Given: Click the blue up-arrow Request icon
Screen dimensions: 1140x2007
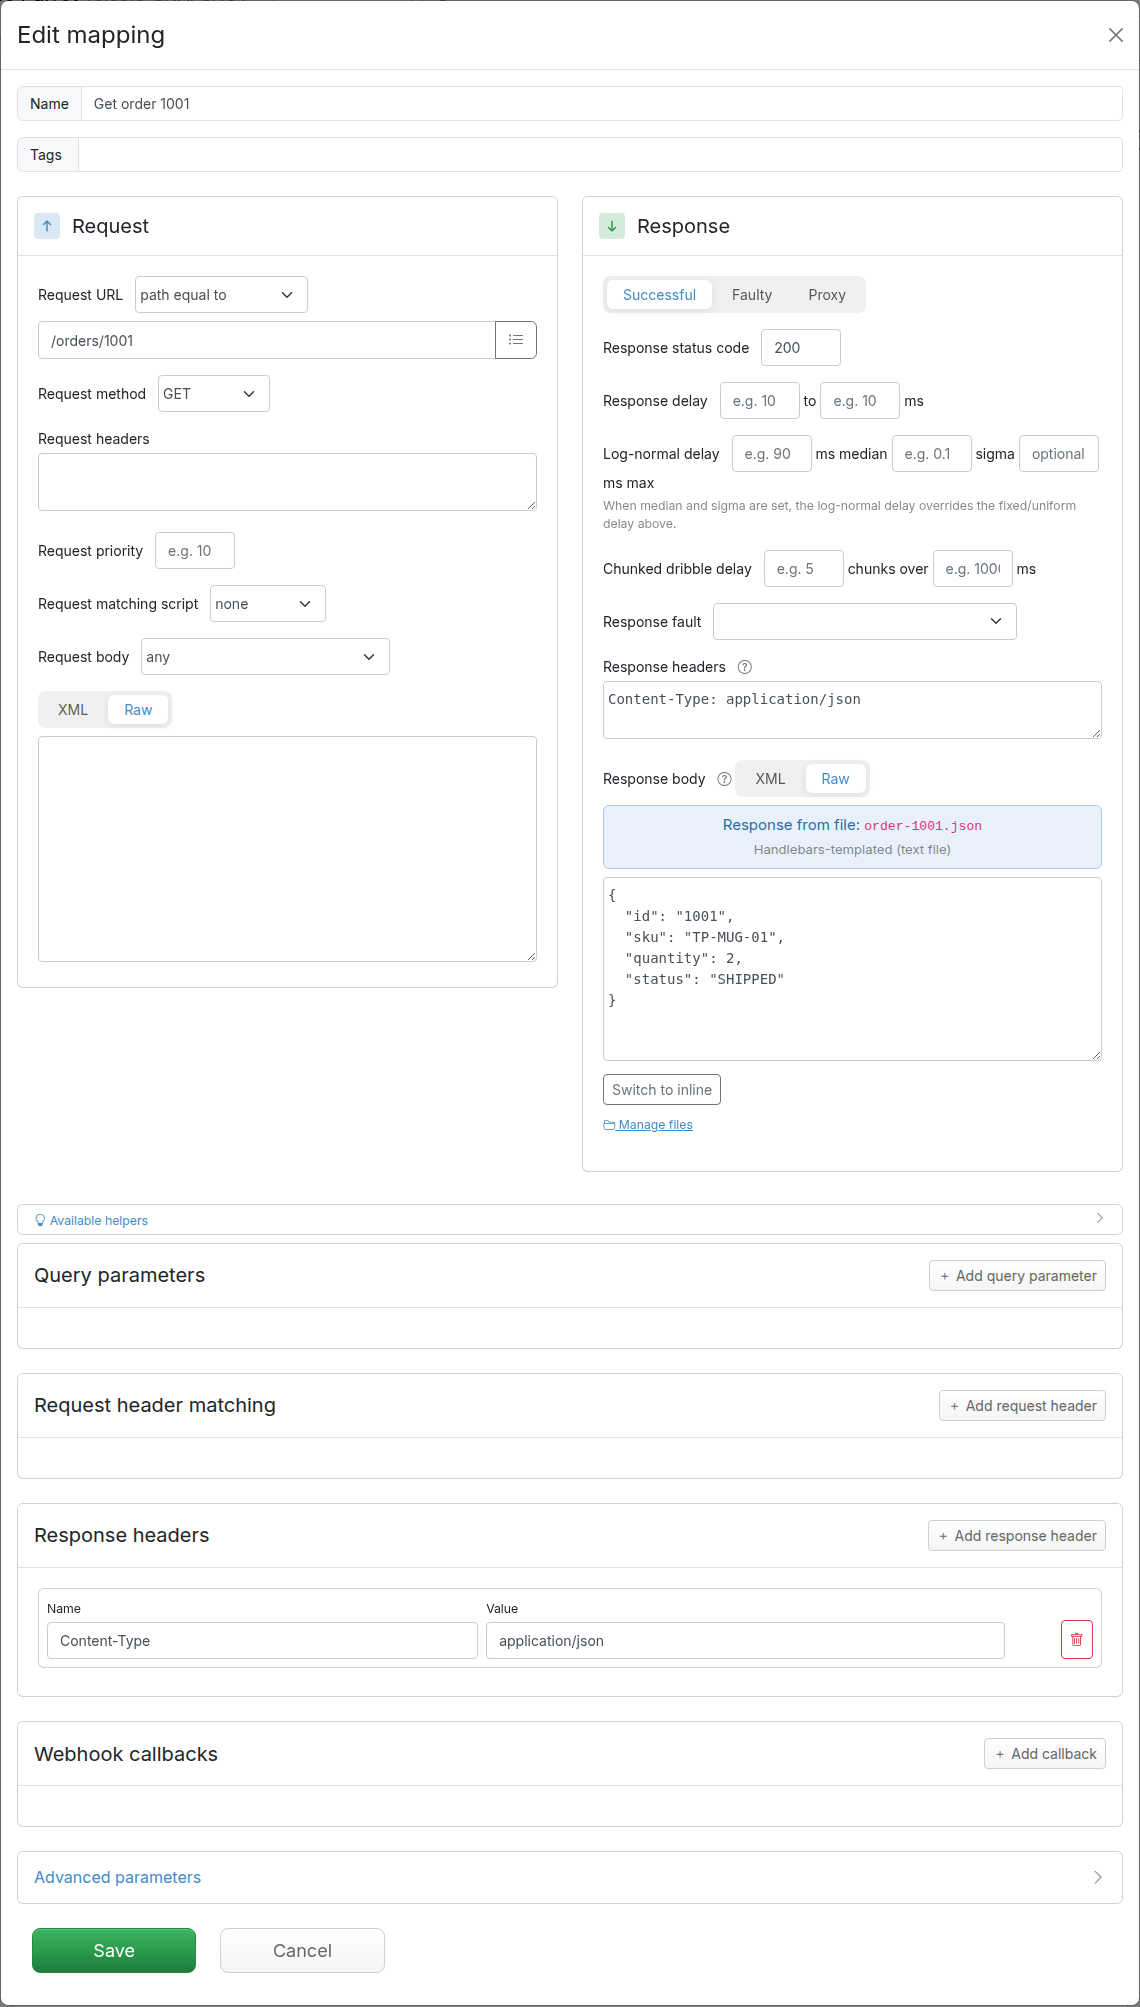Looking at the screenshot, I should [x=47, y=226].
